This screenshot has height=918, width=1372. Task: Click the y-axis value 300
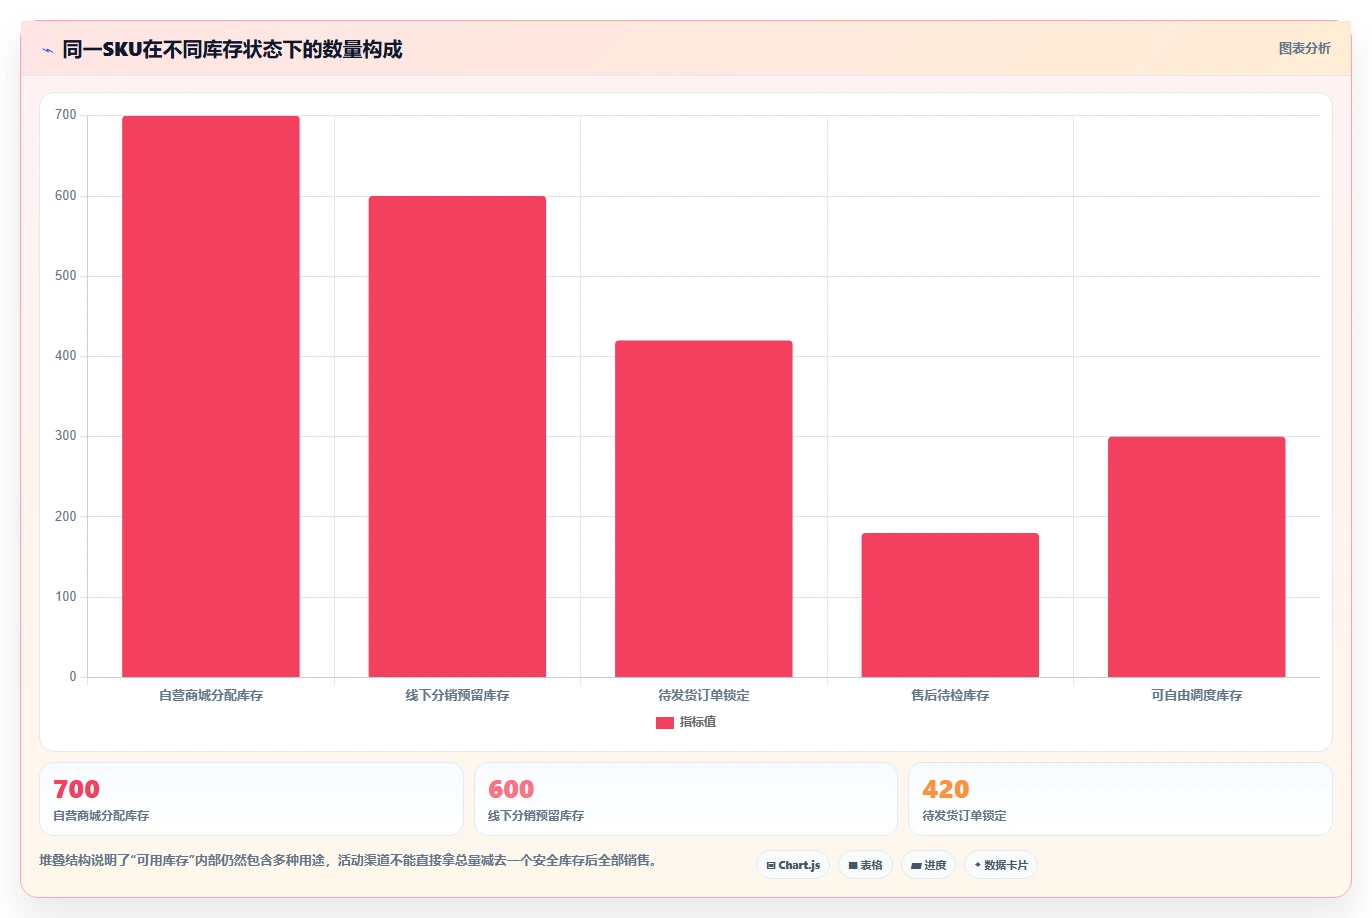pos(66,436)
